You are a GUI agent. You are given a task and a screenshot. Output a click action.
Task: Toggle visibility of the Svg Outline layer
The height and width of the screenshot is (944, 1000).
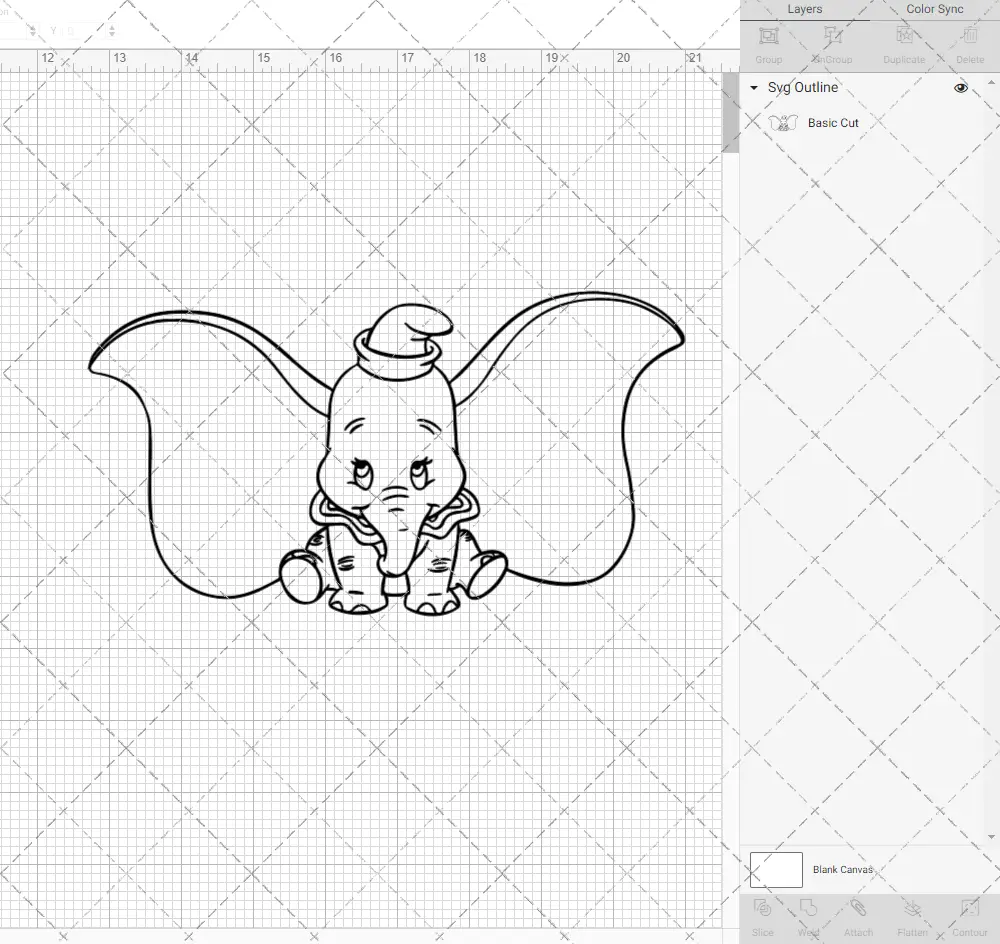click(960, 88)
